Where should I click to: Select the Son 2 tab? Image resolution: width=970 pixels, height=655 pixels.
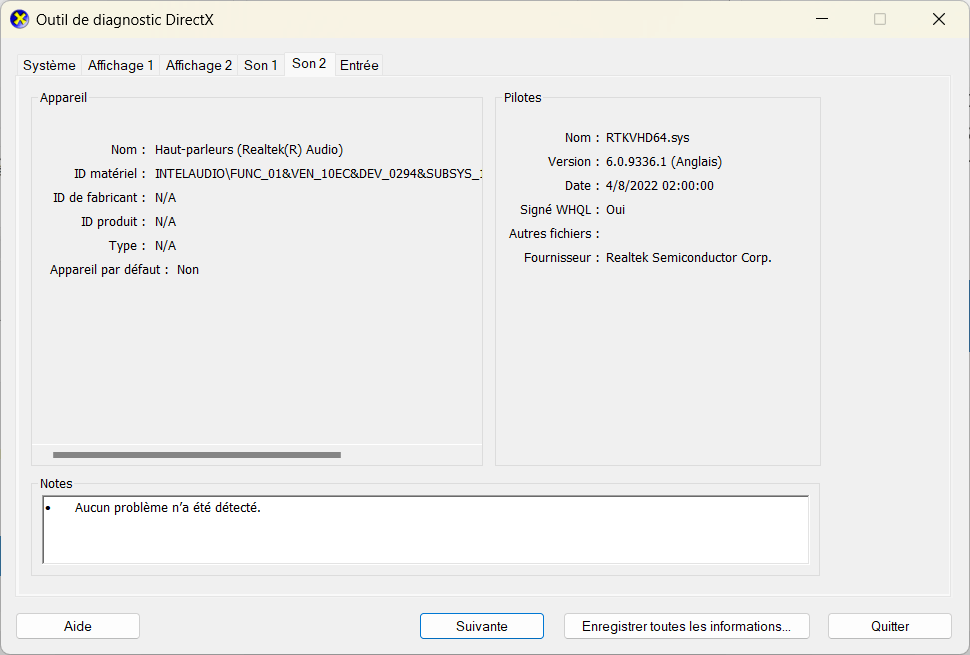point(309,63)
